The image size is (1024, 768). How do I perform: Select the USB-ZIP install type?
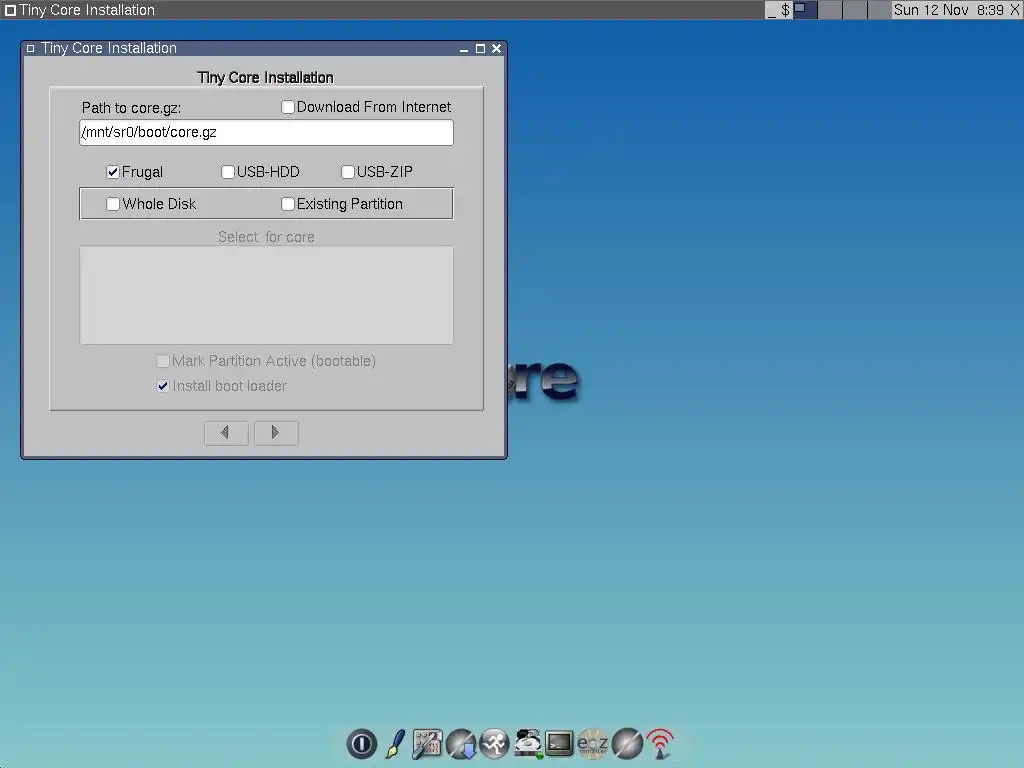(348, 172)
